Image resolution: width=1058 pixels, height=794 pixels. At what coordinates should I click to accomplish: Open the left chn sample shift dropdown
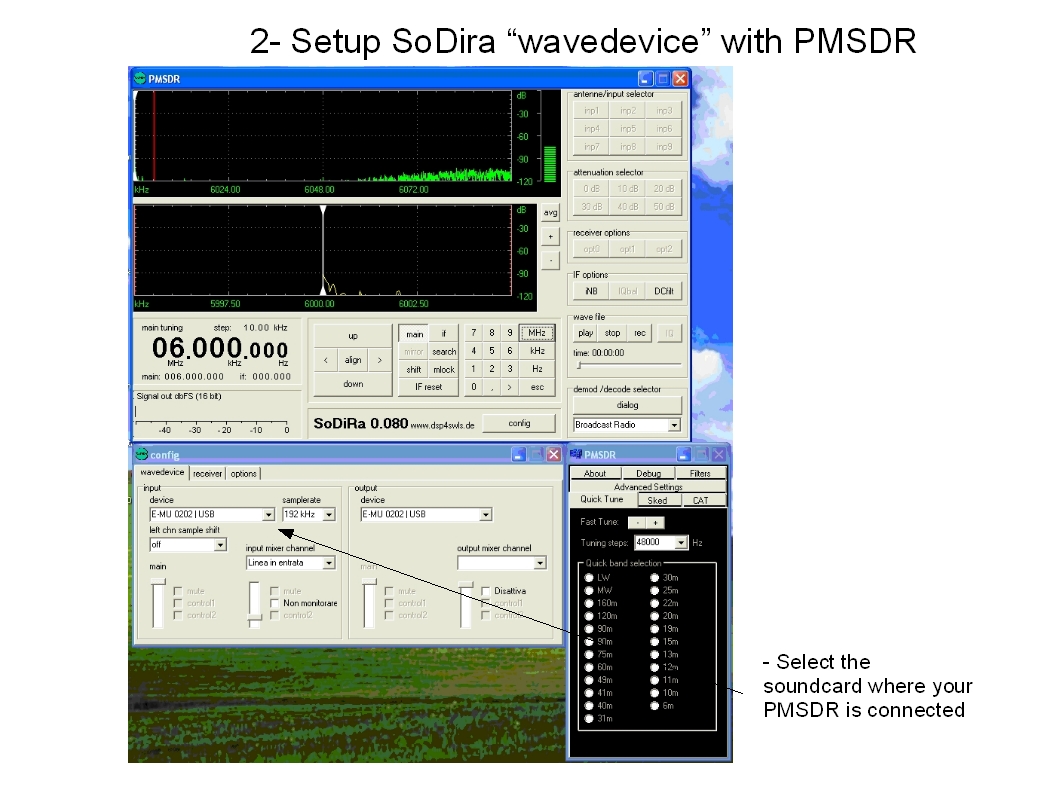(220, 545)
